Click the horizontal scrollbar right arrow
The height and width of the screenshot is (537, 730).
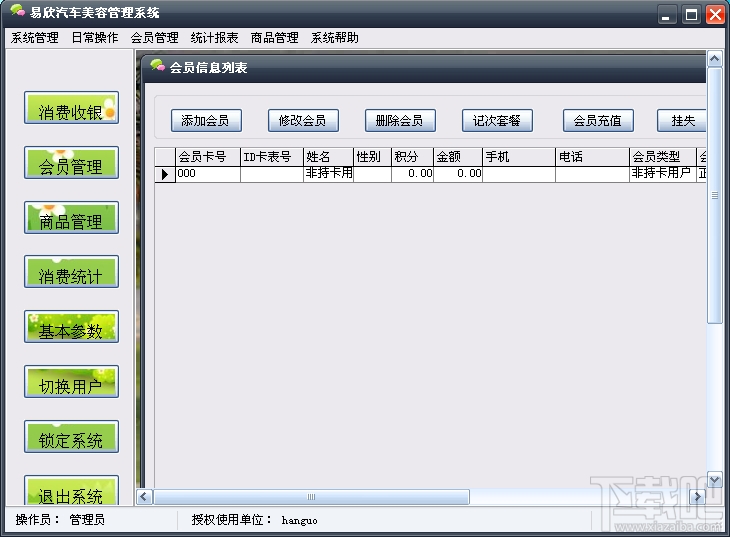tap(696, 497)
